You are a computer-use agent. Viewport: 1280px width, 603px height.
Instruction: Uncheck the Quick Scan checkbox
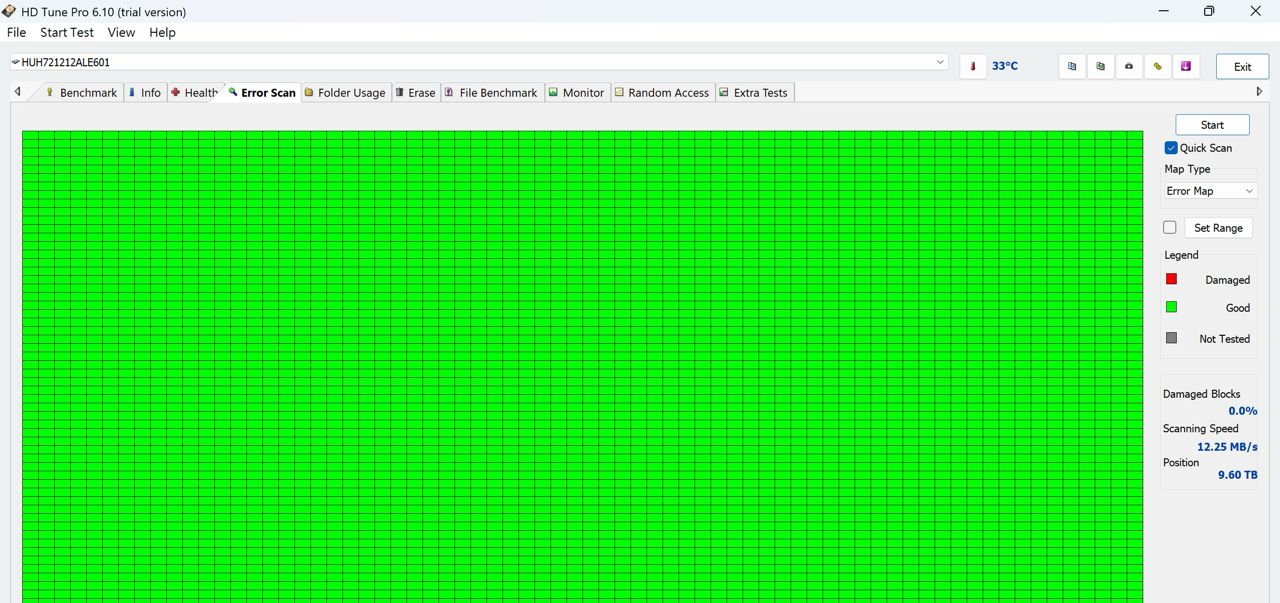(1171, 148)
